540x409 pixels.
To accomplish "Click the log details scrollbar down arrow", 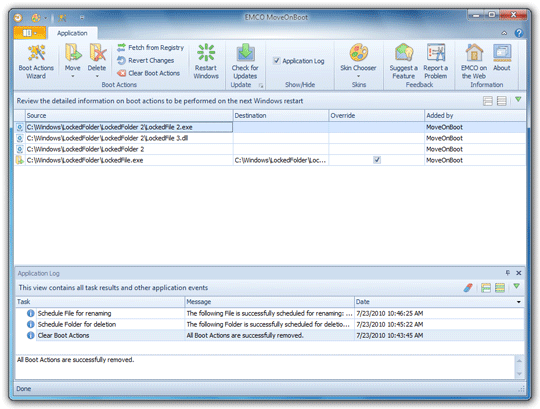I will pyautogui.click(x=519, y=374).
